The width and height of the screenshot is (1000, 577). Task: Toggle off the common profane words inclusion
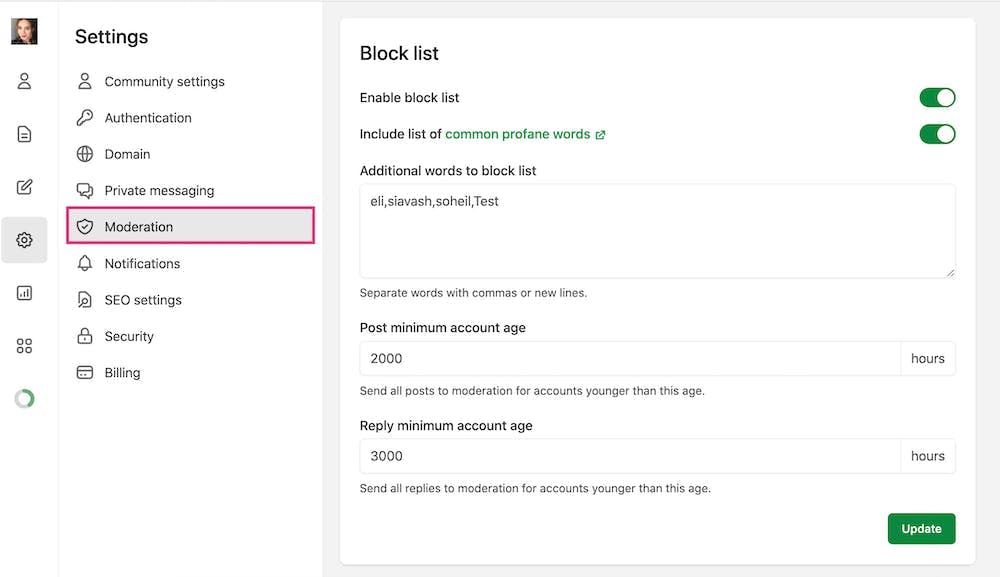click(x=937, y=133)
